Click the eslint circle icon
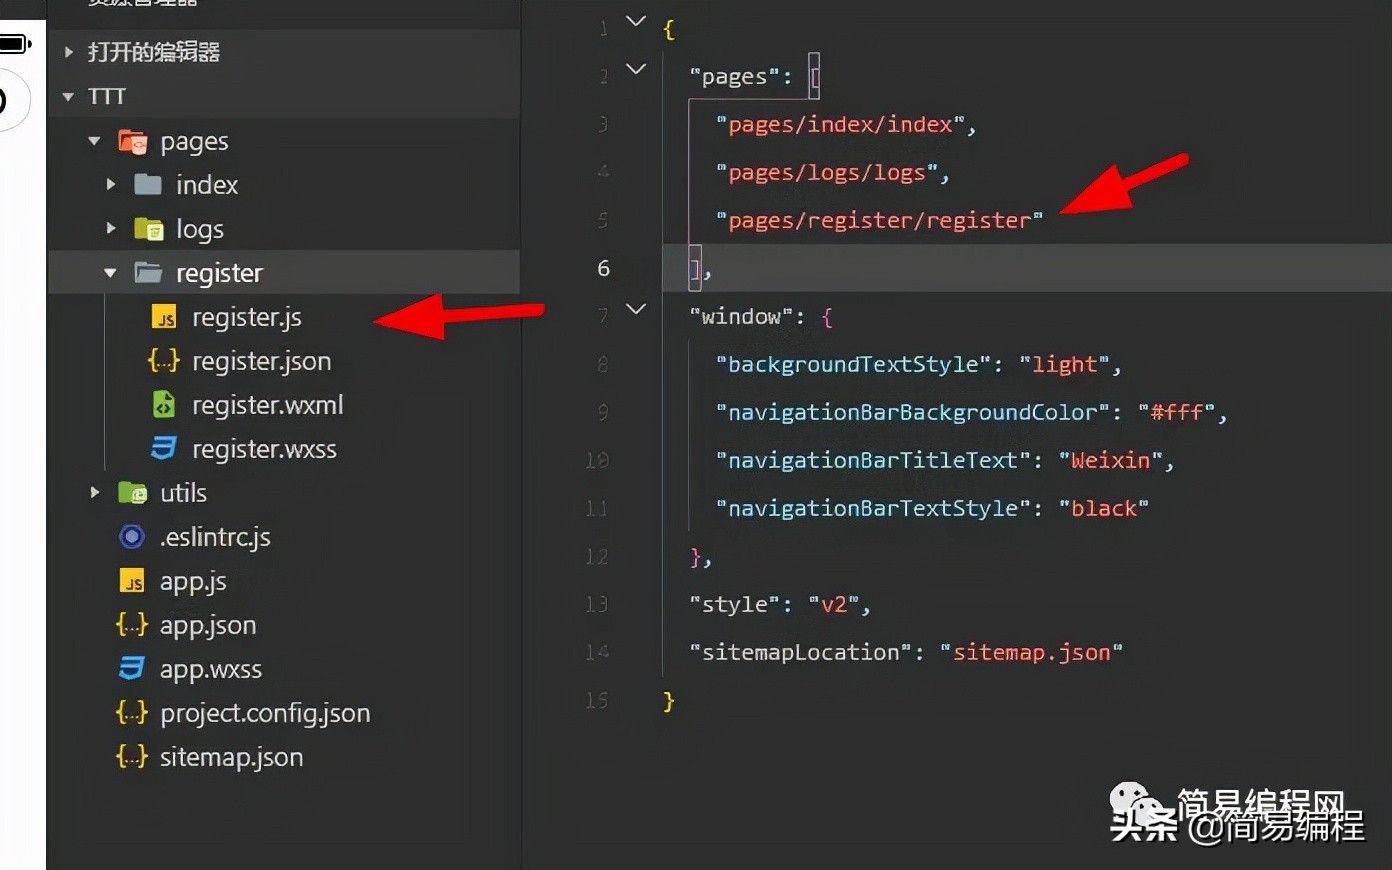Screen dimensions: 1392x870 pos(132,537)
